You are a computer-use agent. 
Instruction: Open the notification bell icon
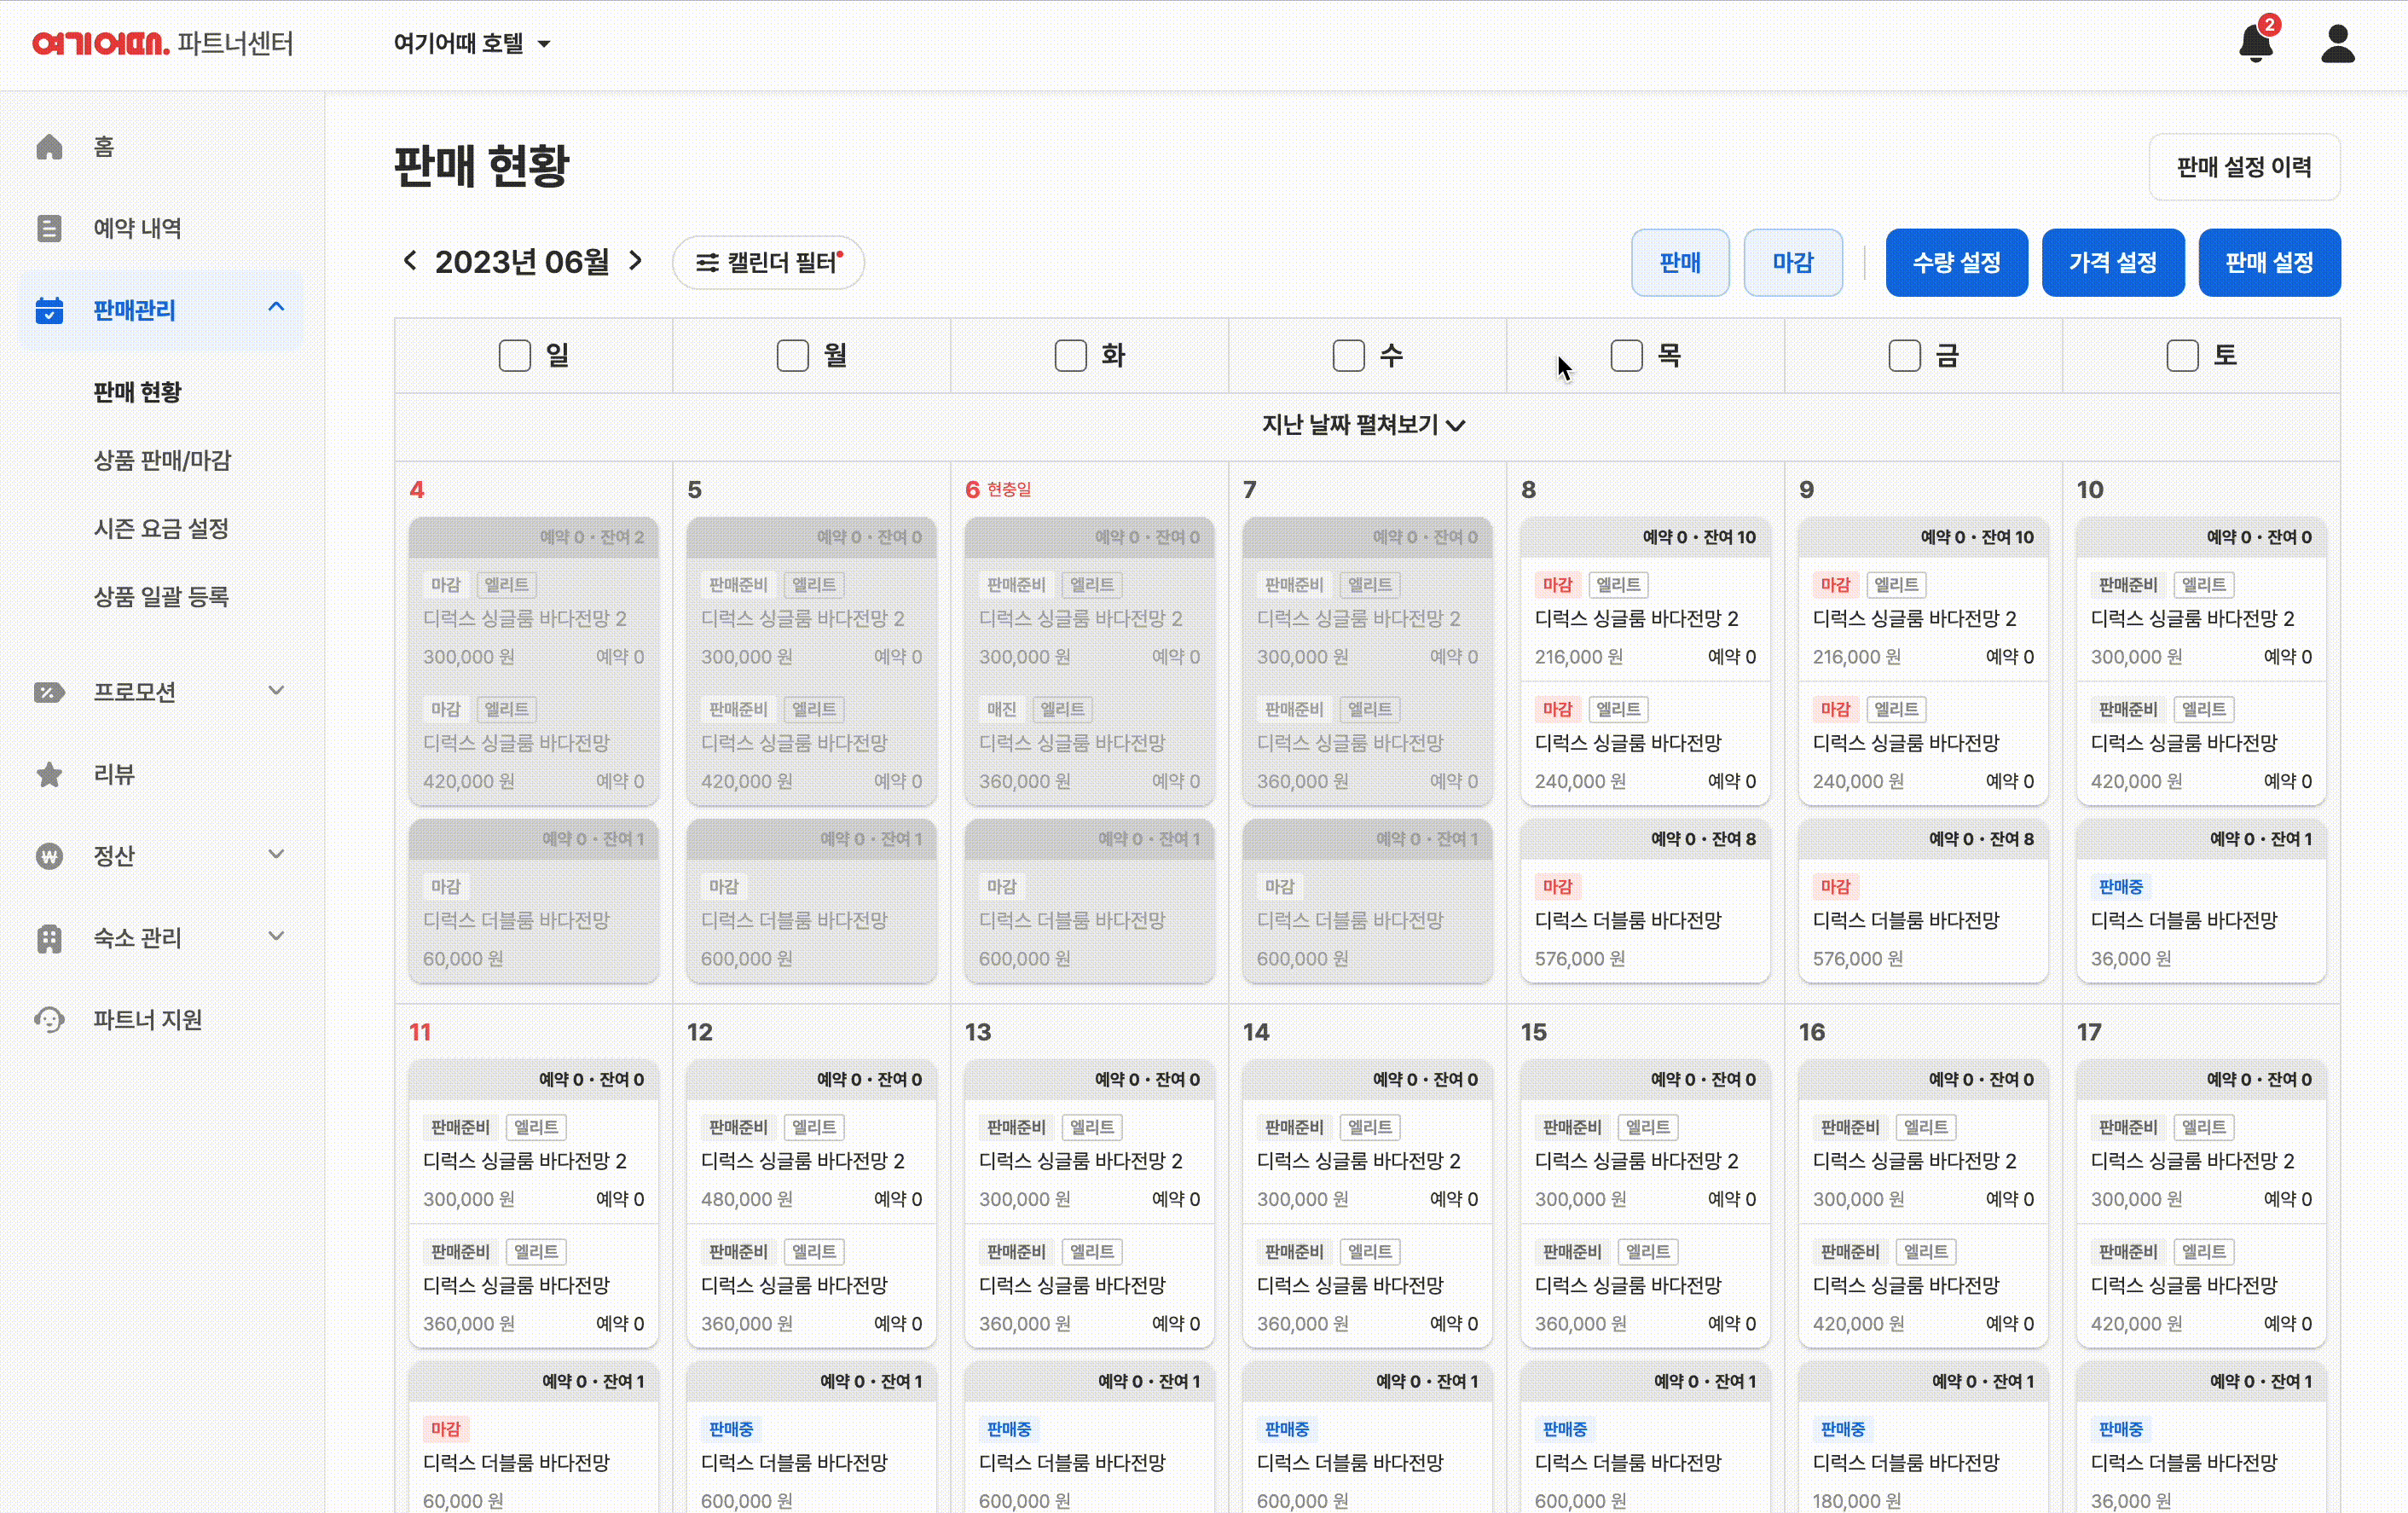2255,44
